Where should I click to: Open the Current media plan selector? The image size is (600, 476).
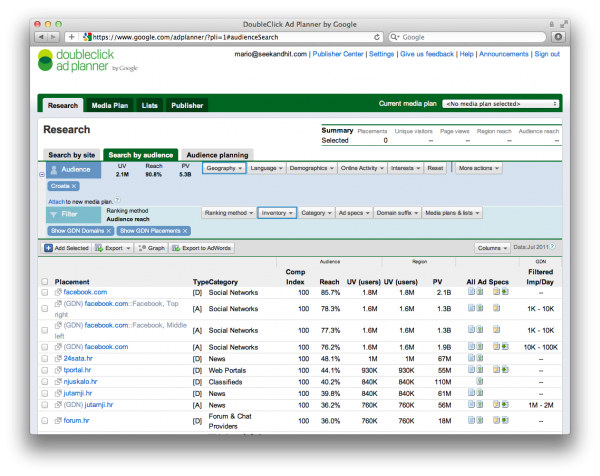[x=501, y=104]
